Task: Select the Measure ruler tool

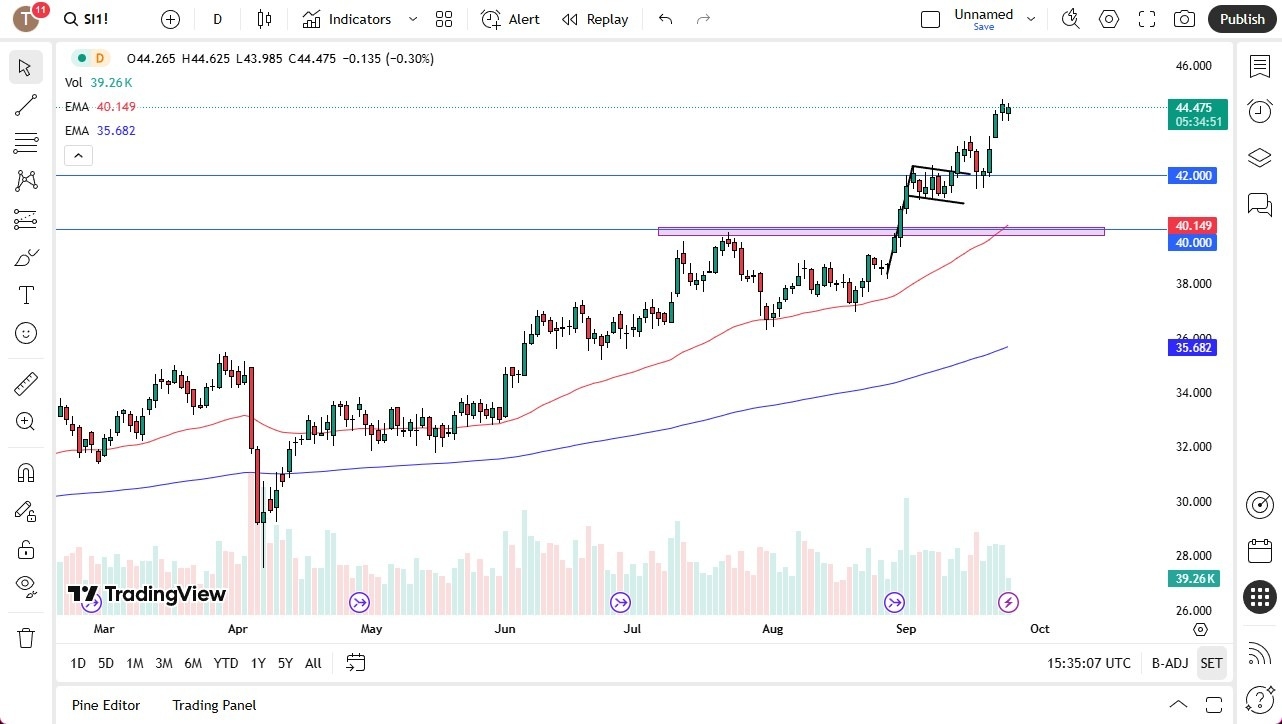Action: click(x=25, y=383)
